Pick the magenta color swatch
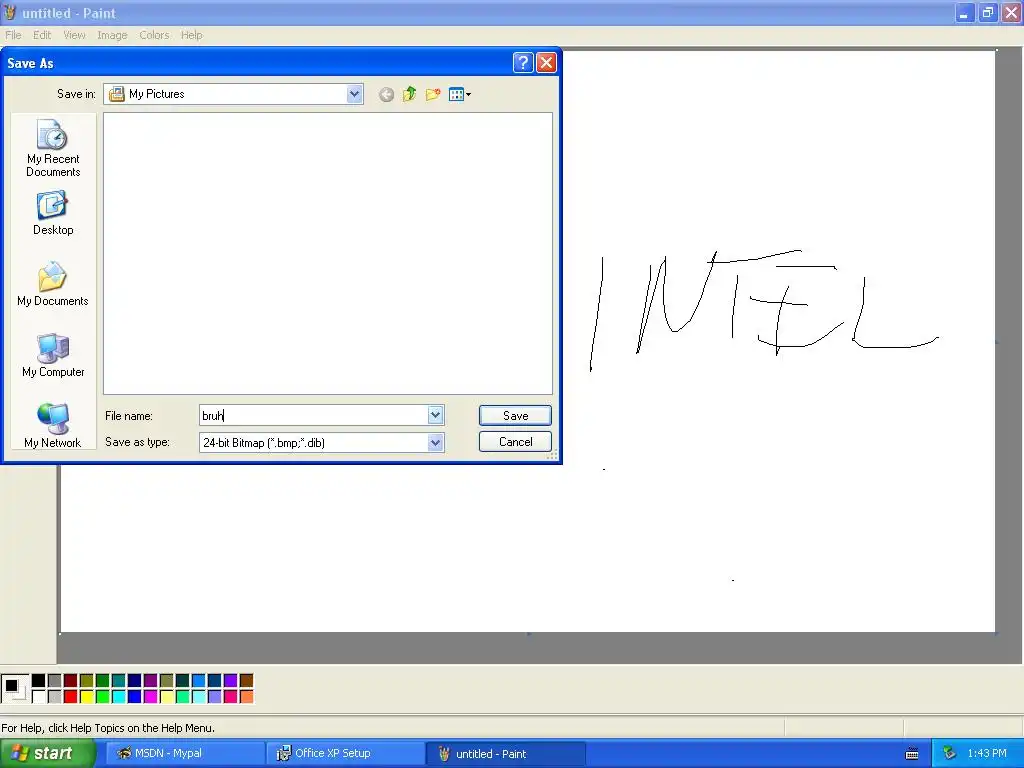The width and height of the screenshot is (1024, 768). point(150,697)
